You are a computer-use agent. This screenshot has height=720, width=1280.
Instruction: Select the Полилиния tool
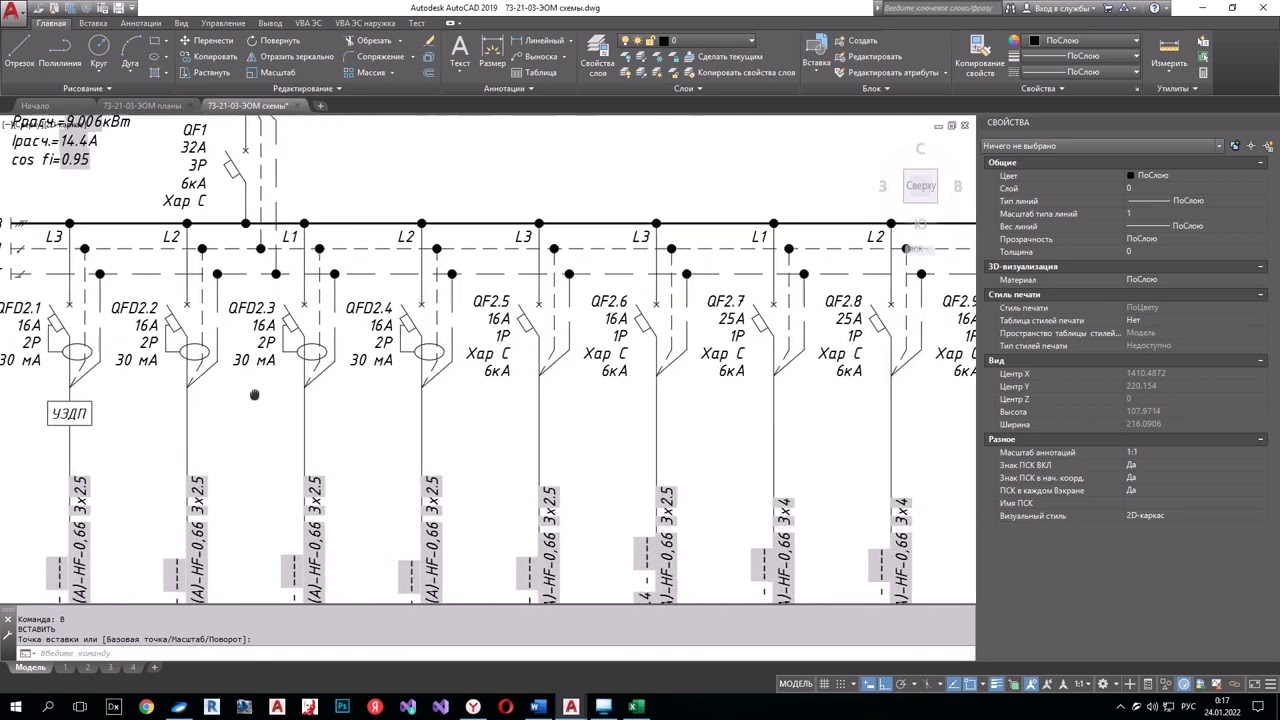coord(60,52)
